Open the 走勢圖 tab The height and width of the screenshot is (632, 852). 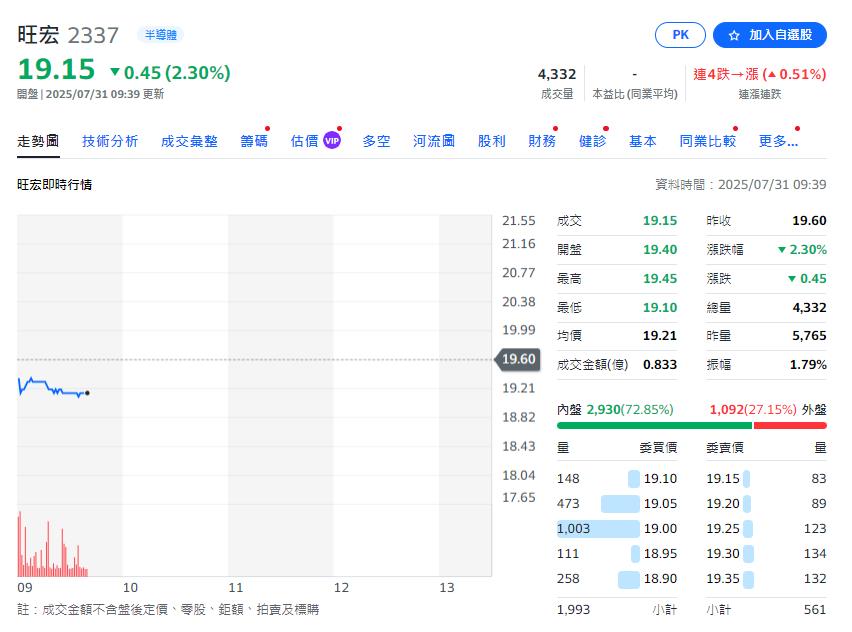(38, 141)
